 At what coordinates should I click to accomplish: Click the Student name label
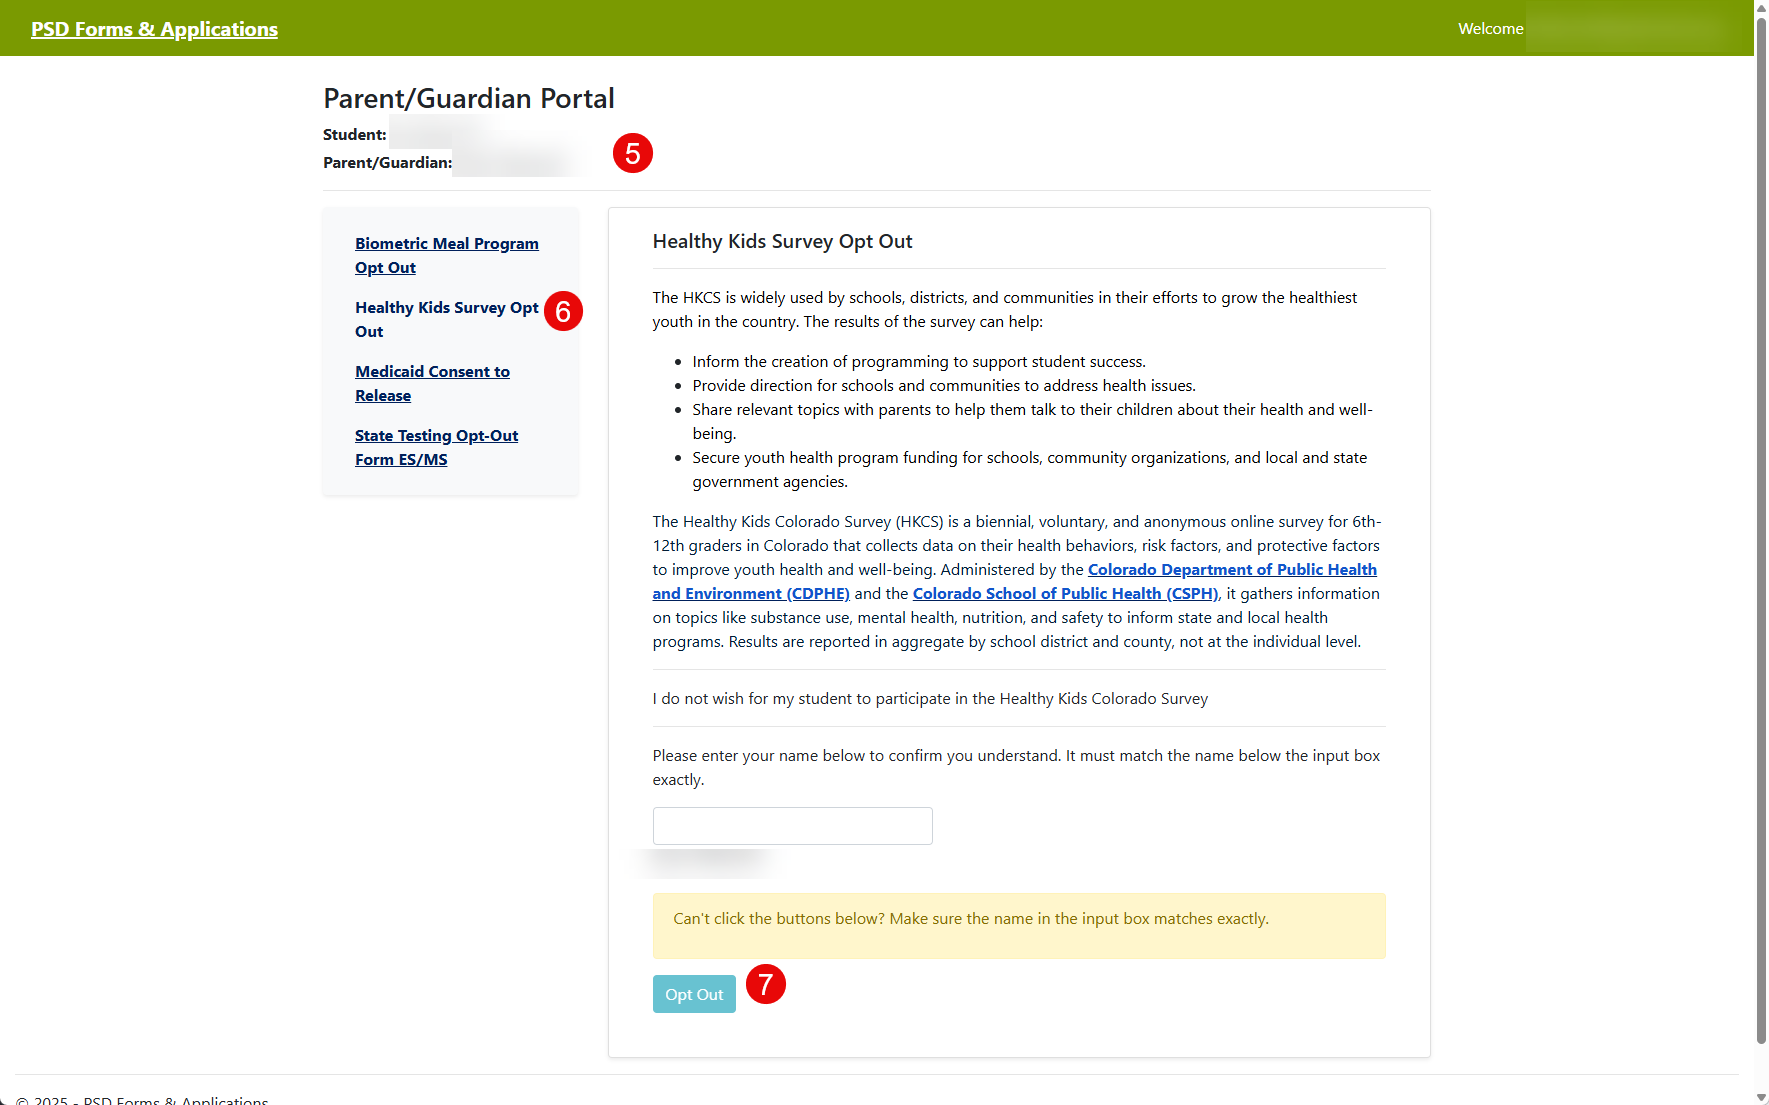pyautogui.click(x=354, y=134)
